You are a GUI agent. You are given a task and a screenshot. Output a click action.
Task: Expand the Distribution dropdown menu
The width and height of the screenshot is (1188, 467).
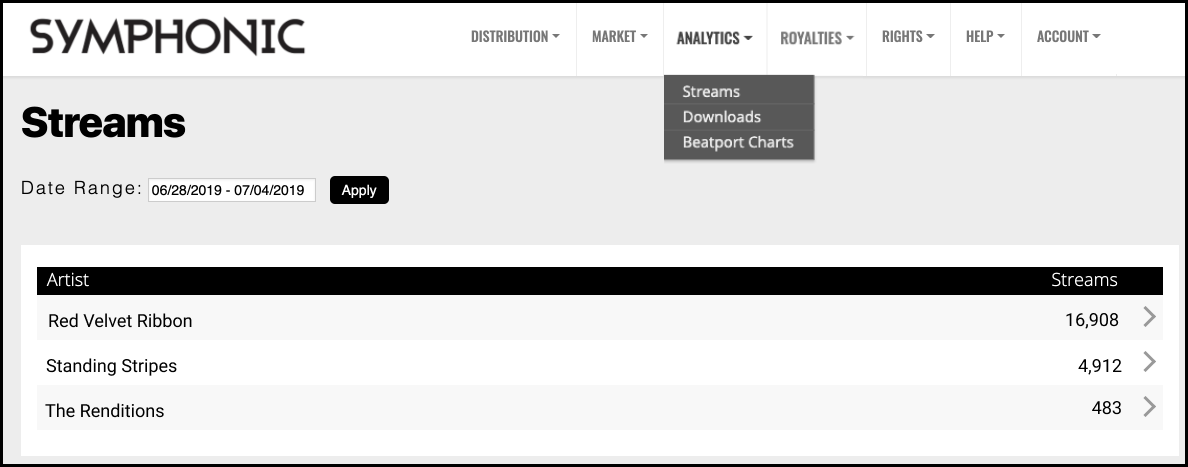[515, 36]
